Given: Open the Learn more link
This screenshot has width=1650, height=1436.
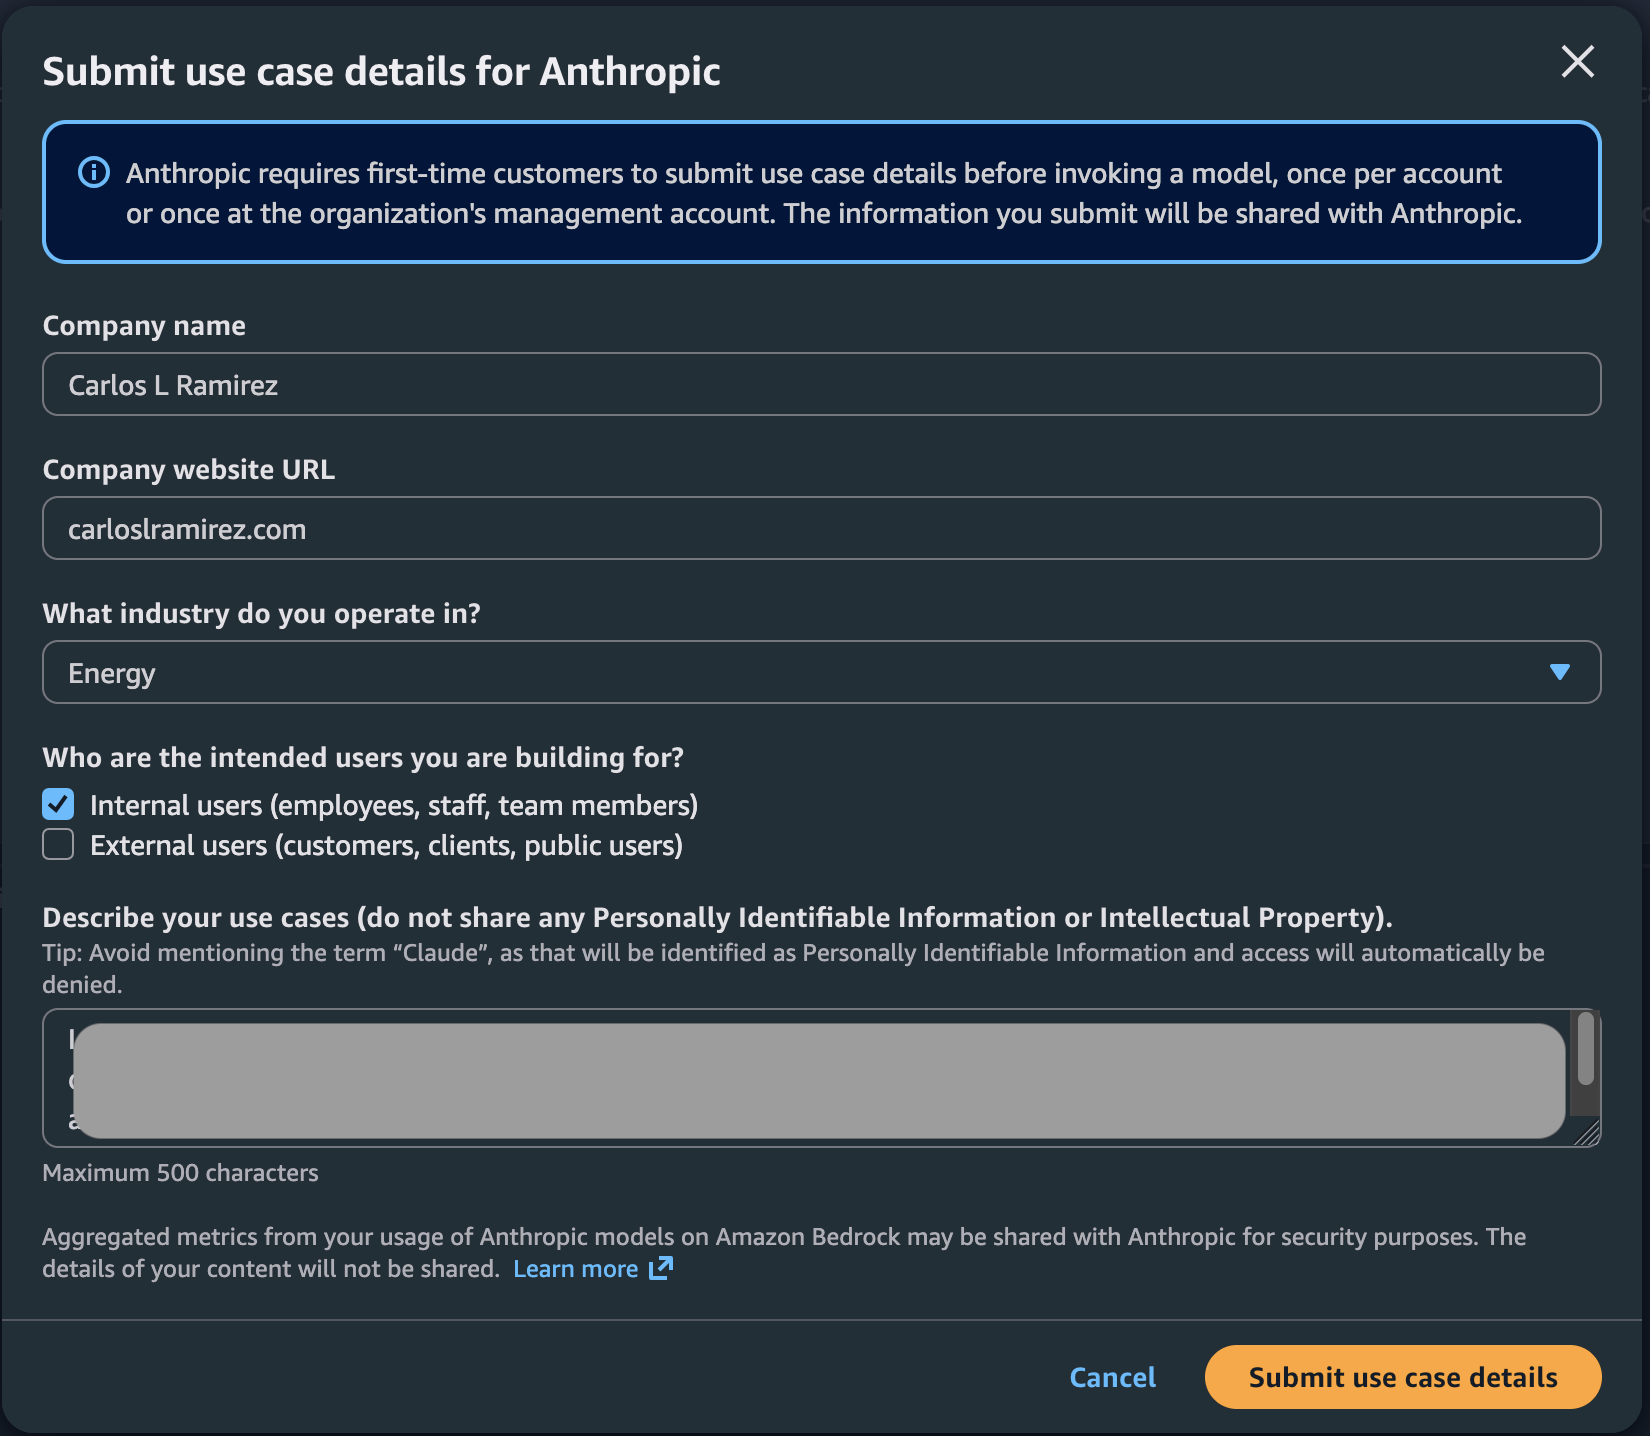Looking at the screenshot, I should [575, 1268].
